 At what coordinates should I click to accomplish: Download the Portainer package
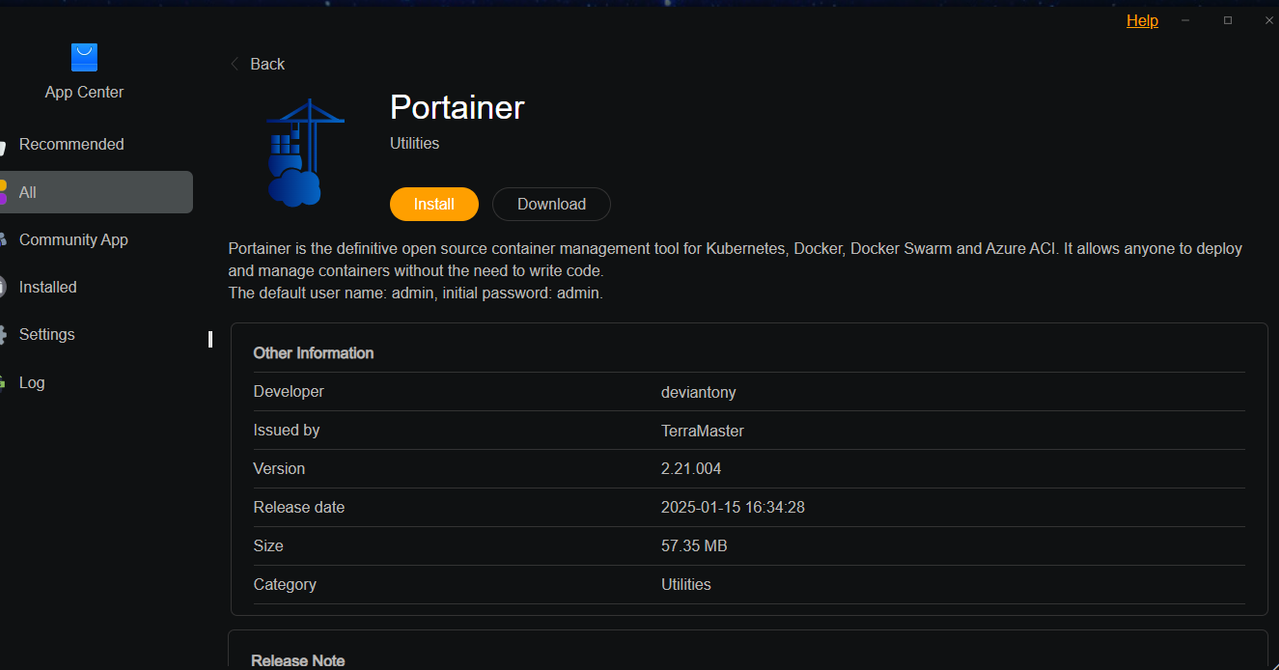coord(551,204)
